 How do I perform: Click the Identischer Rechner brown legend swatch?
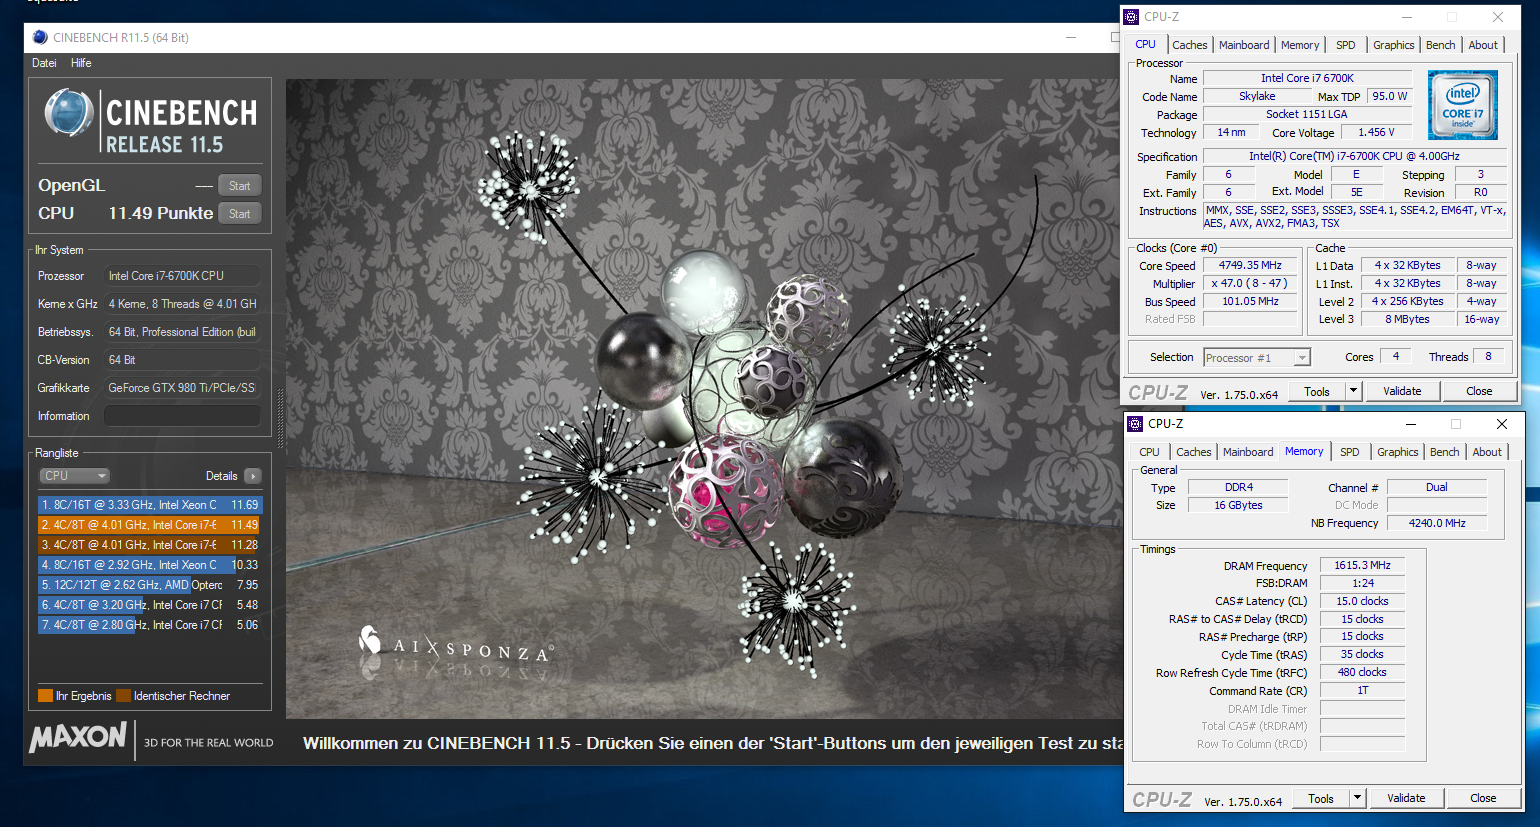123,696
